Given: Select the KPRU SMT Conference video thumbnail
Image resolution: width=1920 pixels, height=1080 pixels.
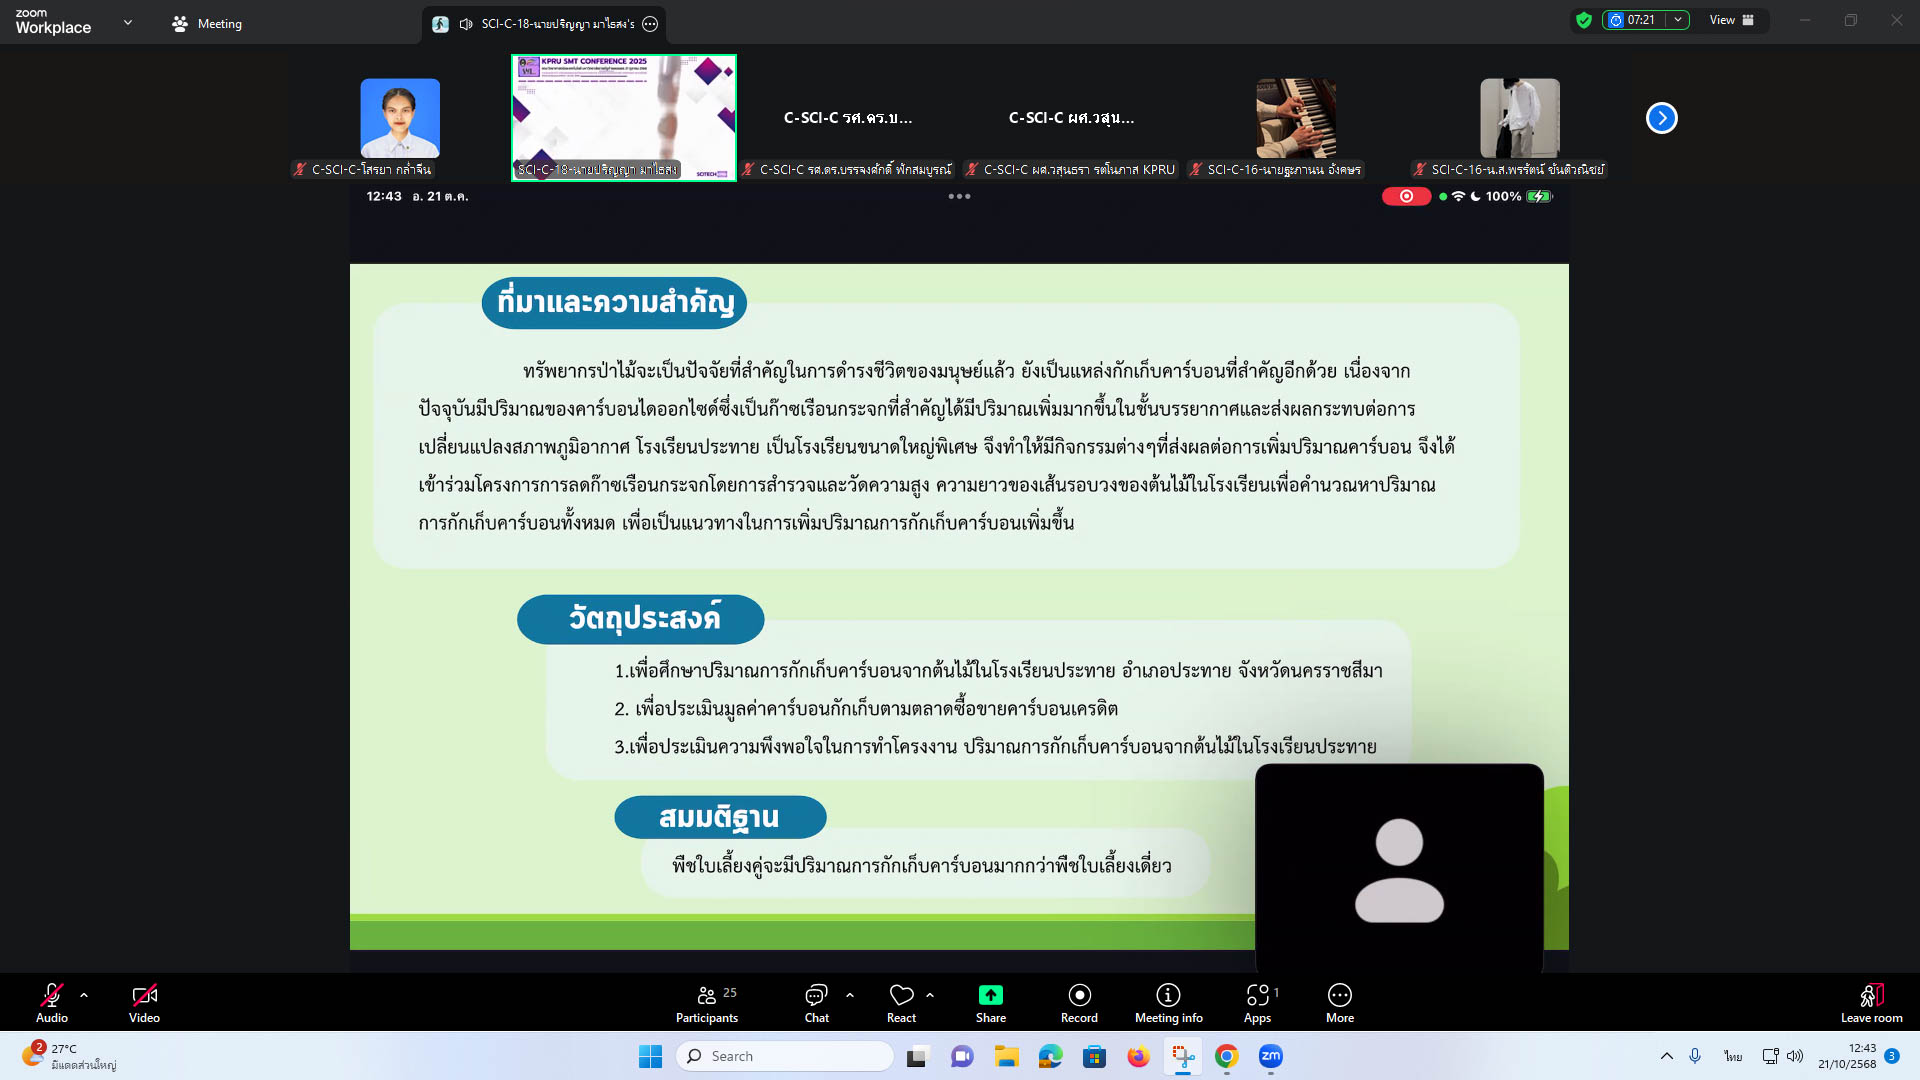Looking at the screenshot, I should 623,118.
